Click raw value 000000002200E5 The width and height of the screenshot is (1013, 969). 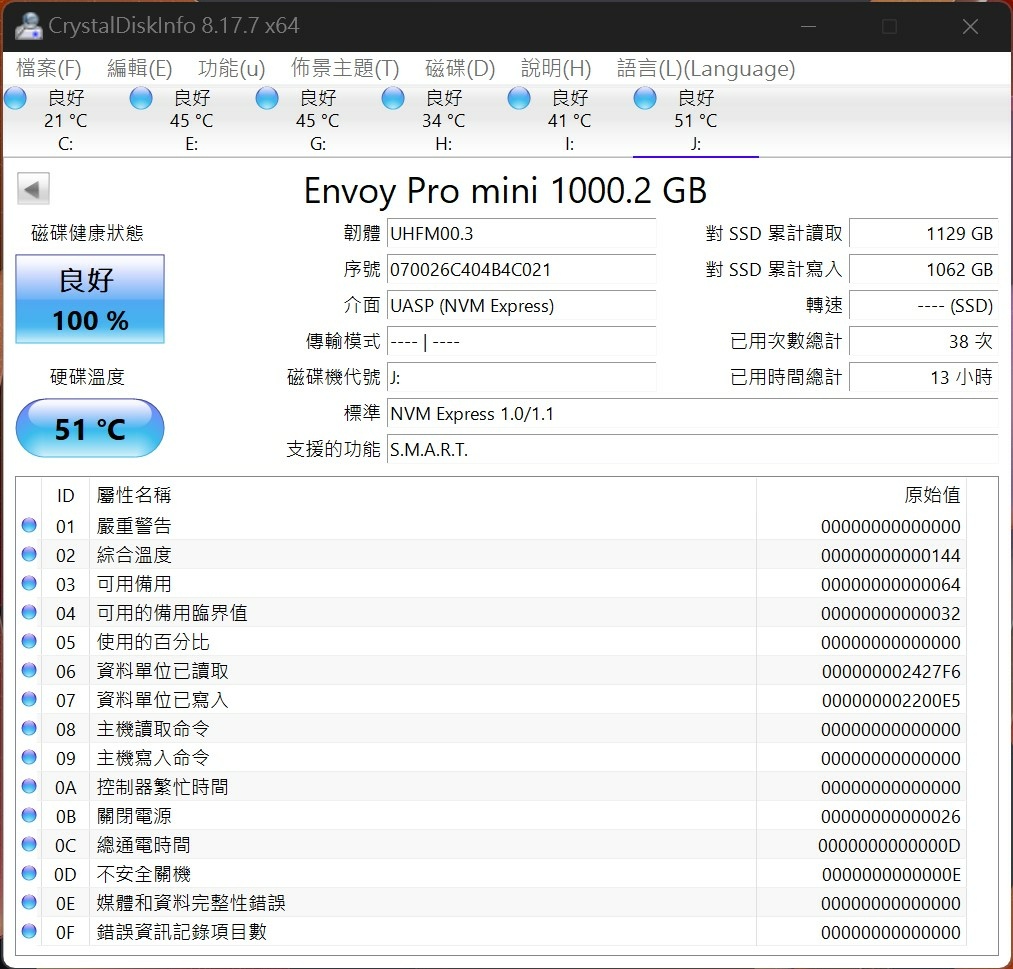tap(891, 701)
